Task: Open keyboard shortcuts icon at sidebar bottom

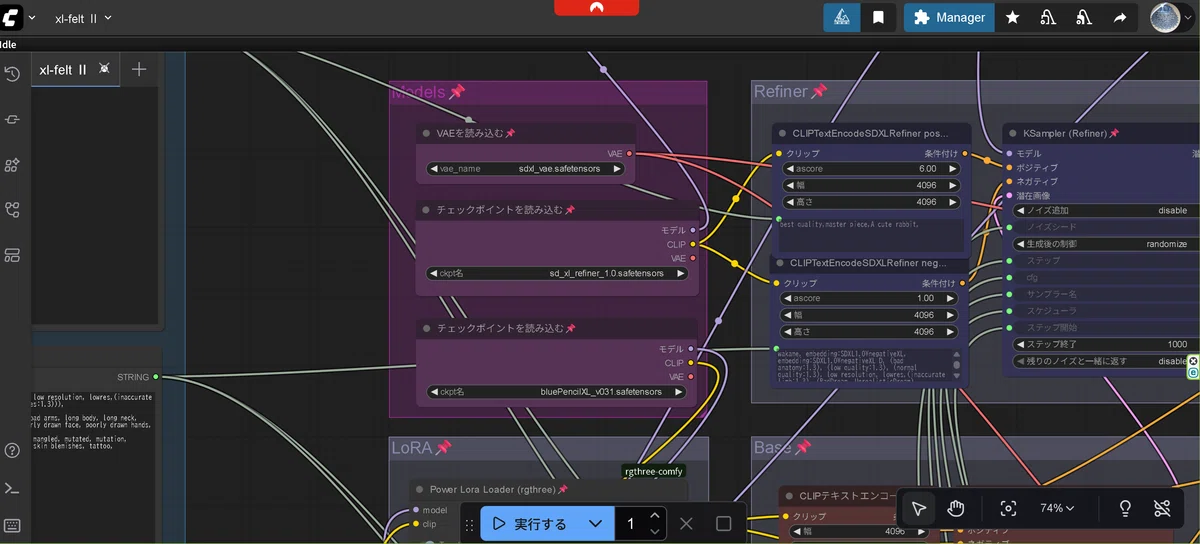Action: click(12, 525)
